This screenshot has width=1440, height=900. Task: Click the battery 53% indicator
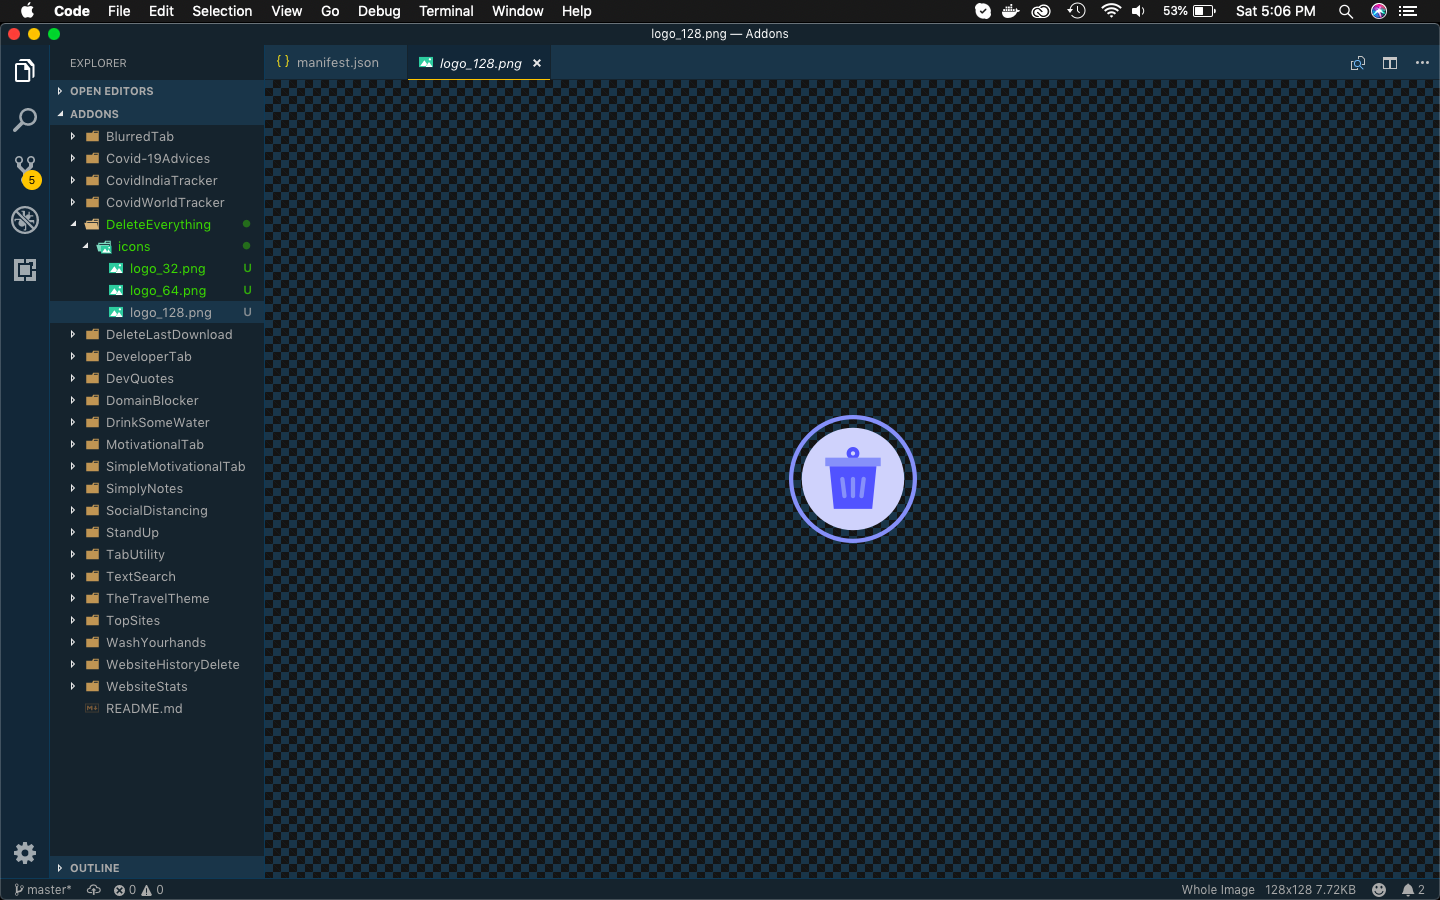pos(1189,11)
